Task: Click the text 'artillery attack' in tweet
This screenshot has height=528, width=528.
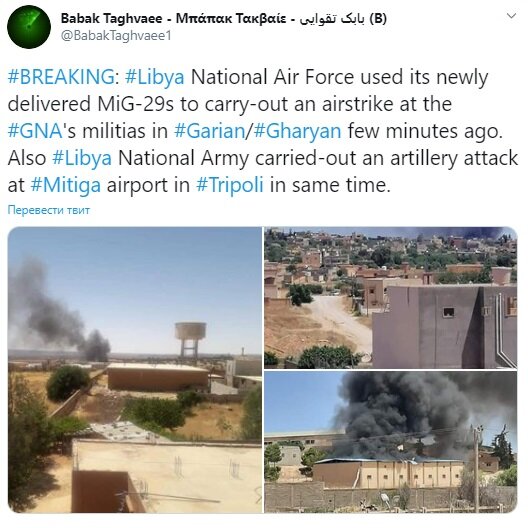Action: click(454, 158)
